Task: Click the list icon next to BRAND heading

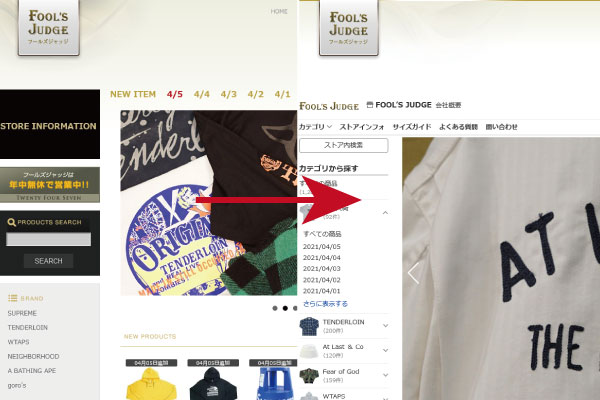Action: [x=13, y=298]
